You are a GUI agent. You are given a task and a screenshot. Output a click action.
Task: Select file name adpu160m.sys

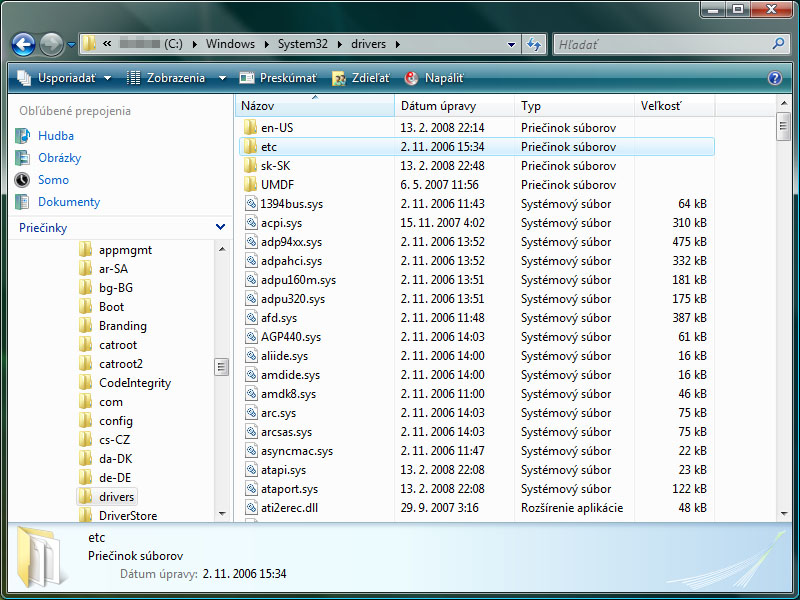[x=298, y=280]
